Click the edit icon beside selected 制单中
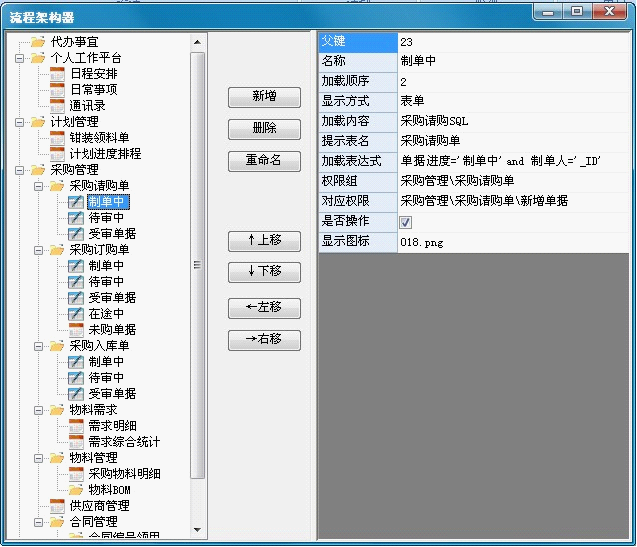The image size is (637, 547). click(x=76, y=202)
